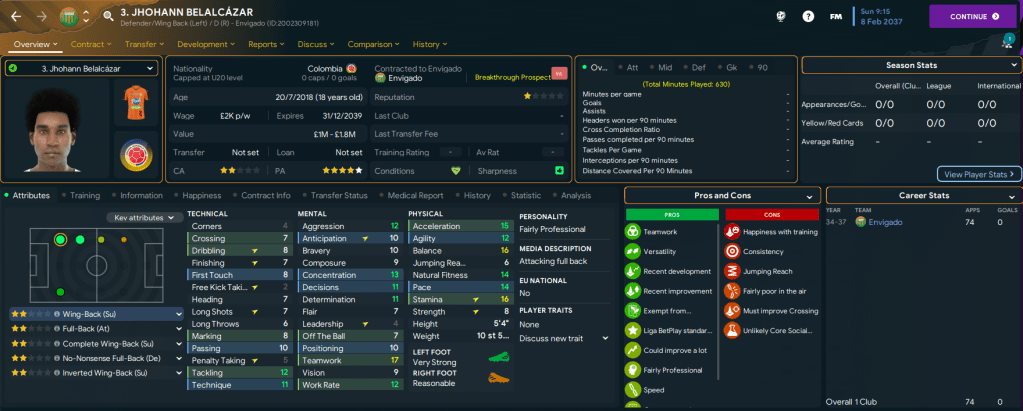This screenshot has height=411, width=1023.
Task: Open the player name selector dropdown
Action: point(81,68)
